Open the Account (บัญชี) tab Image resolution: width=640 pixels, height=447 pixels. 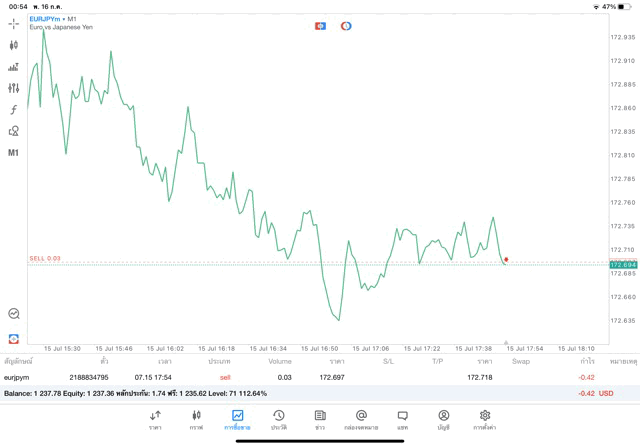[x=443, y=419]
